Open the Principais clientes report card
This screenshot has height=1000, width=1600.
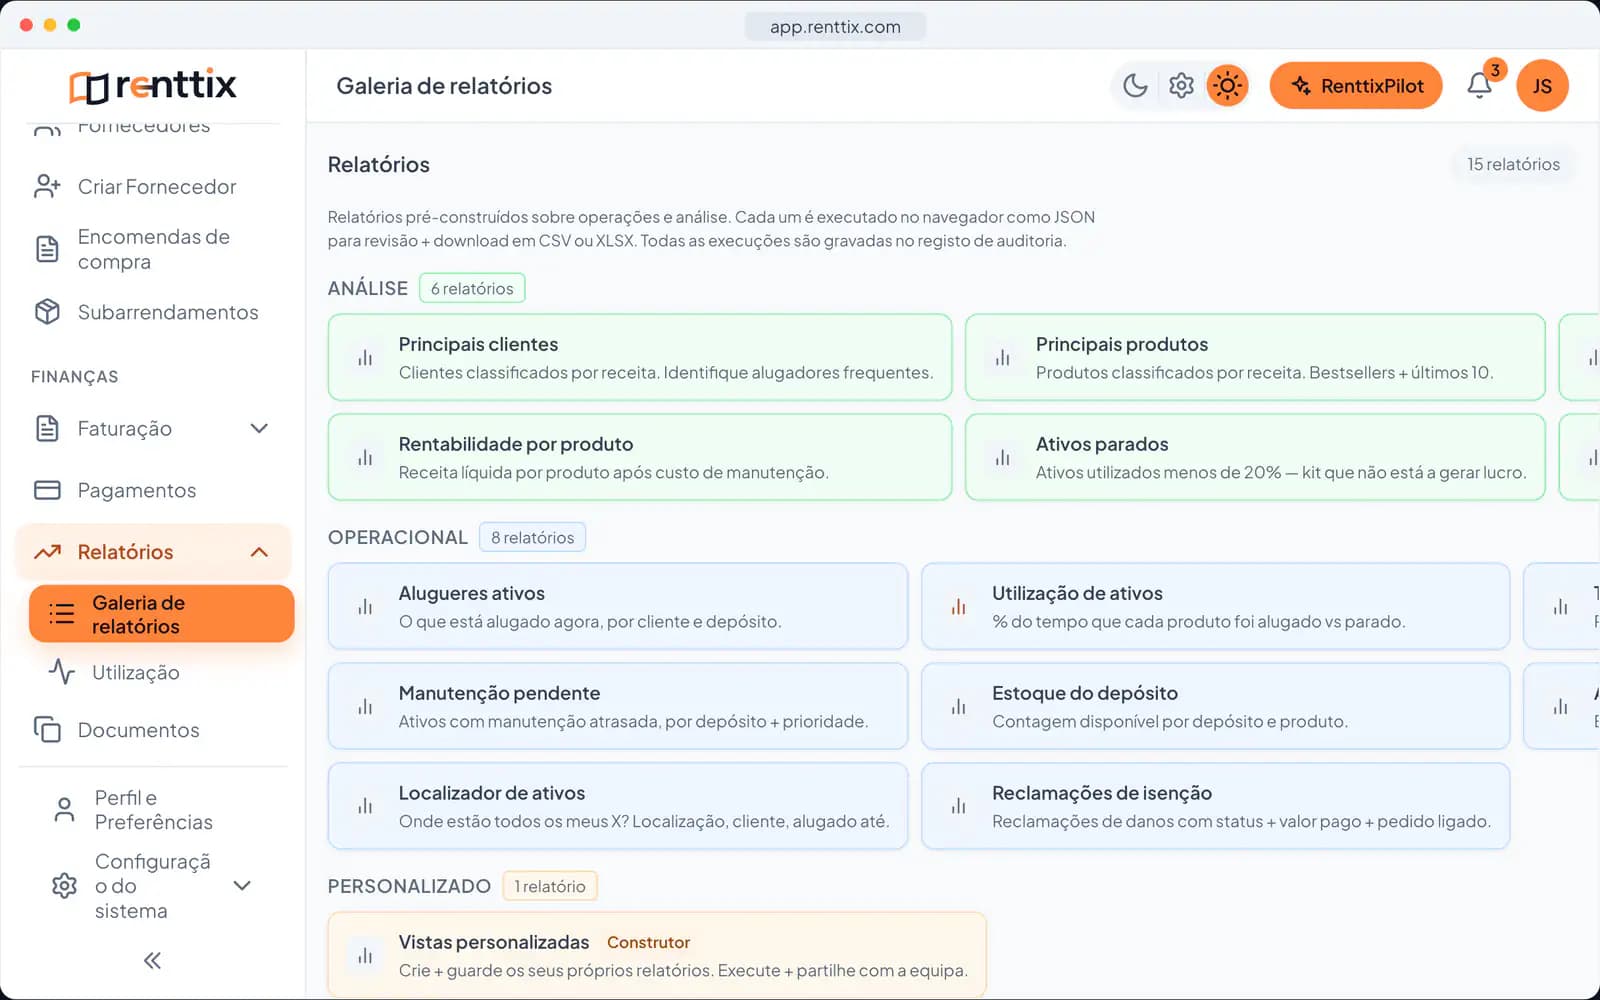[x=640, y=357]
